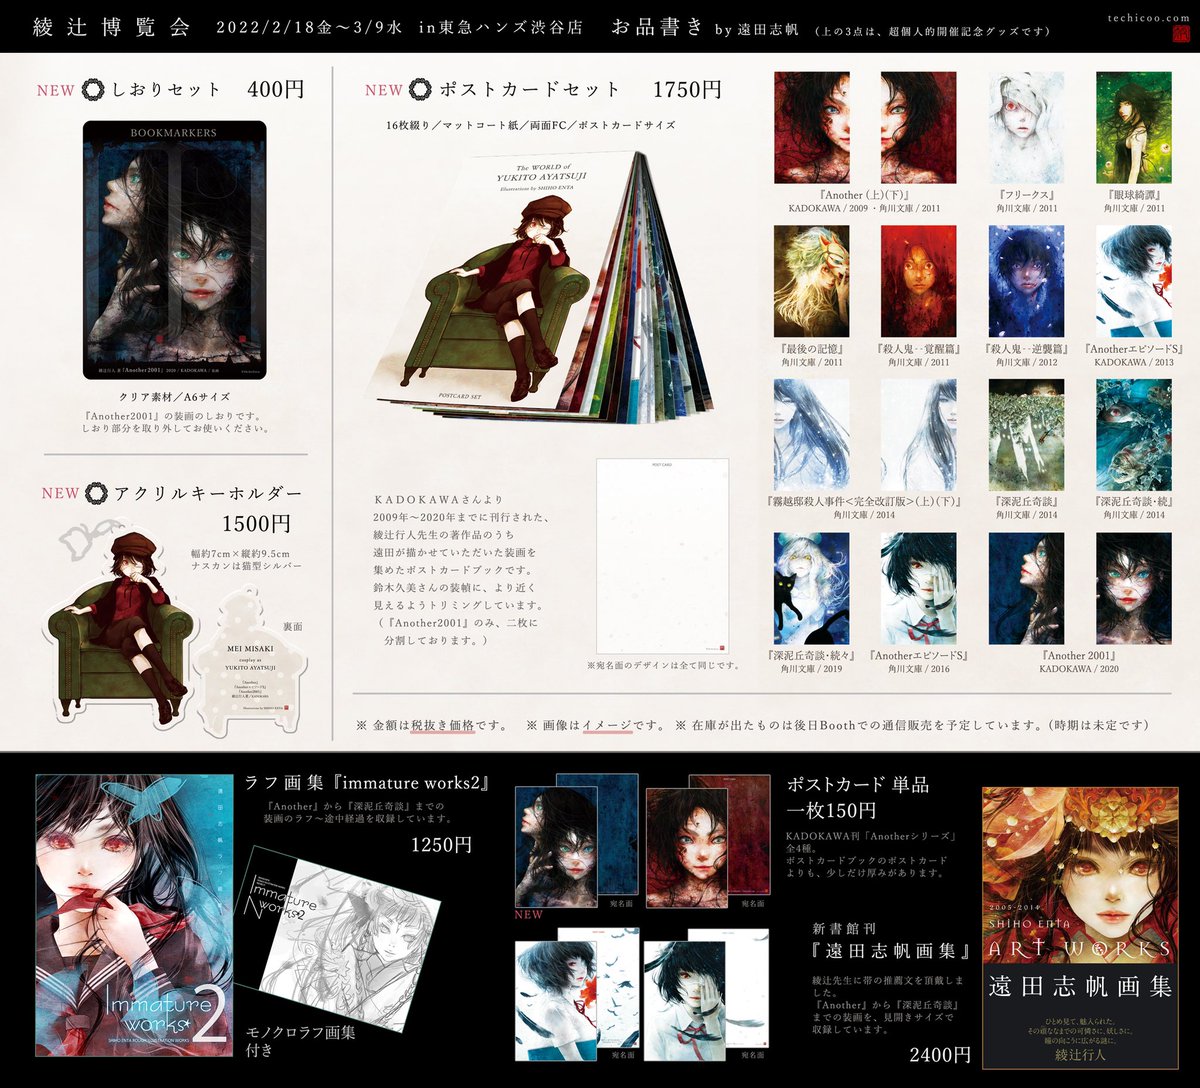Open the ART WORKS 遠田志帆画集 book cover
1200x1088 pixels.
click(1080, 928)
